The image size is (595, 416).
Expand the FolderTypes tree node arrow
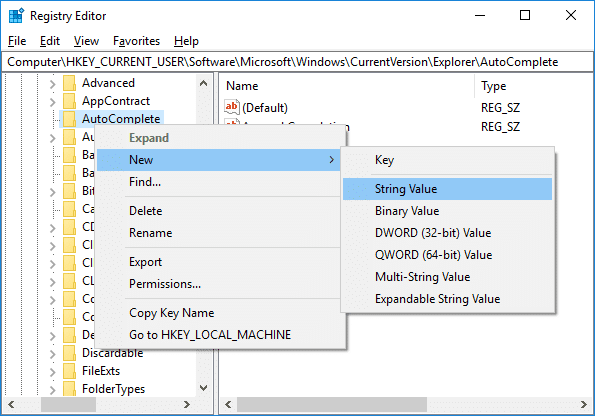52,389
